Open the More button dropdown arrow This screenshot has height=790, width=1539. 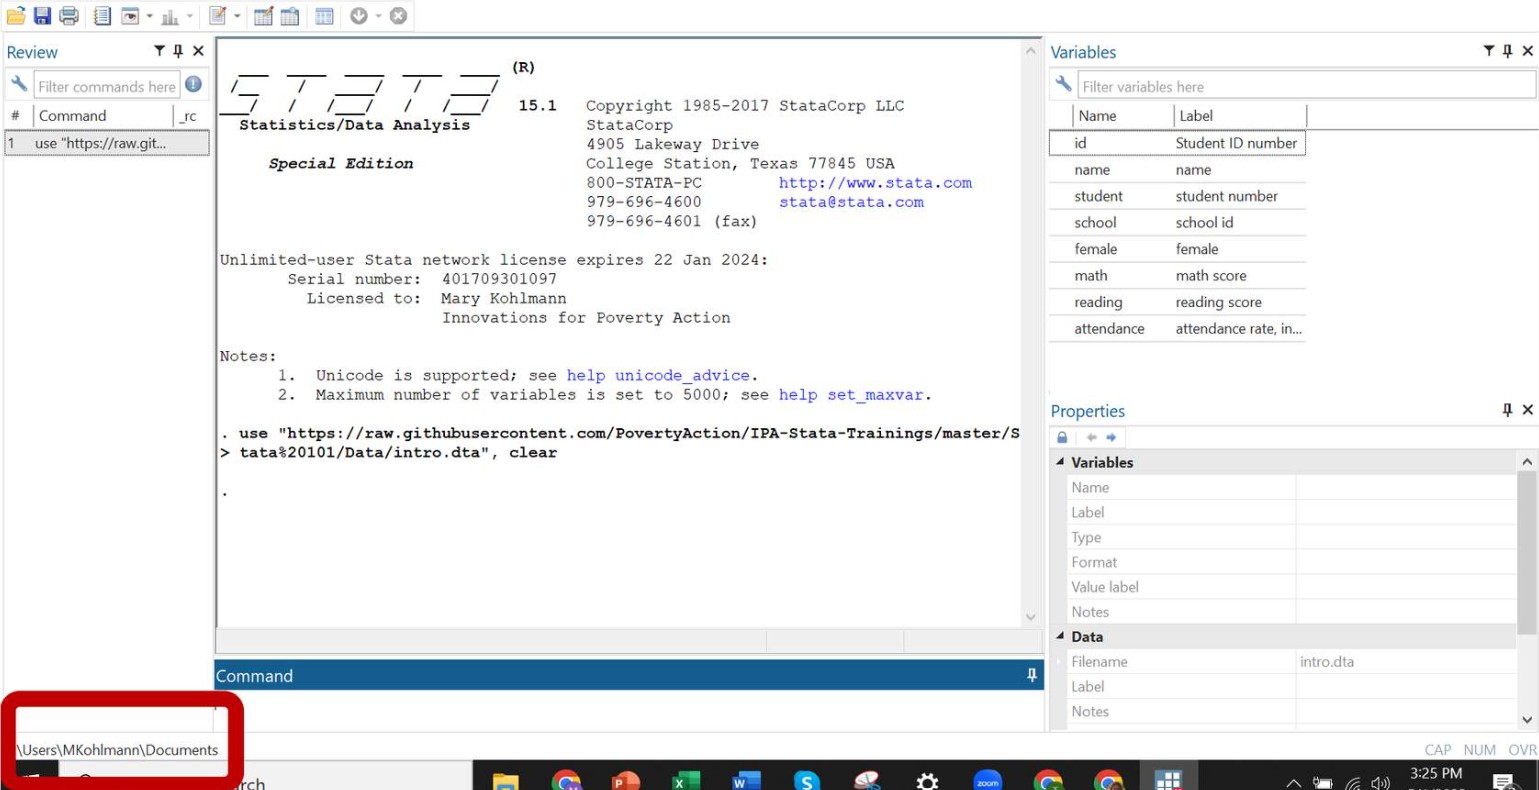pos(378,16)
